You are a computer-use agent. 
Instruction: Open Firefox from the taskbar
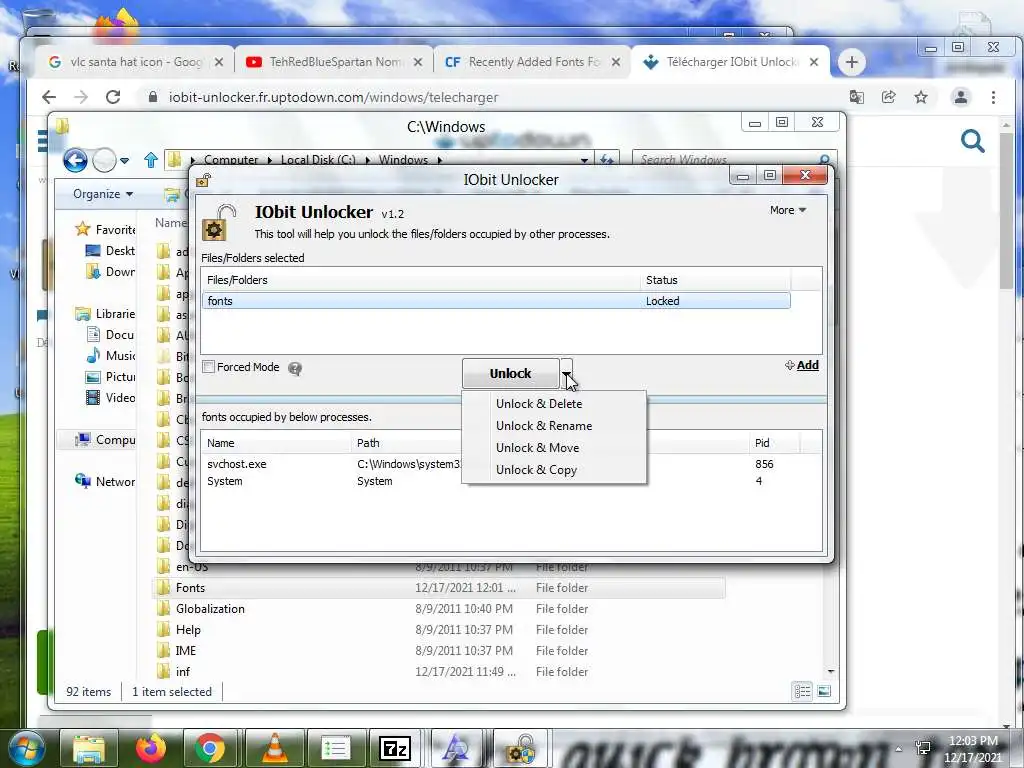pyautogui.click(x=150, y=748)
